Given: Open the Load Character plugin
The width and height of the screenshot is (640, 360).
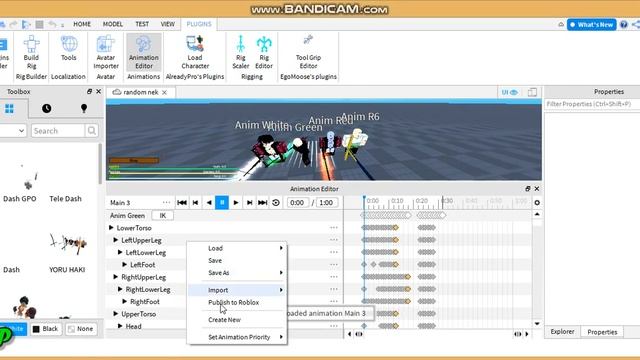Looking at the screenshot, I should pyautogui.click(x=195, y=52).
